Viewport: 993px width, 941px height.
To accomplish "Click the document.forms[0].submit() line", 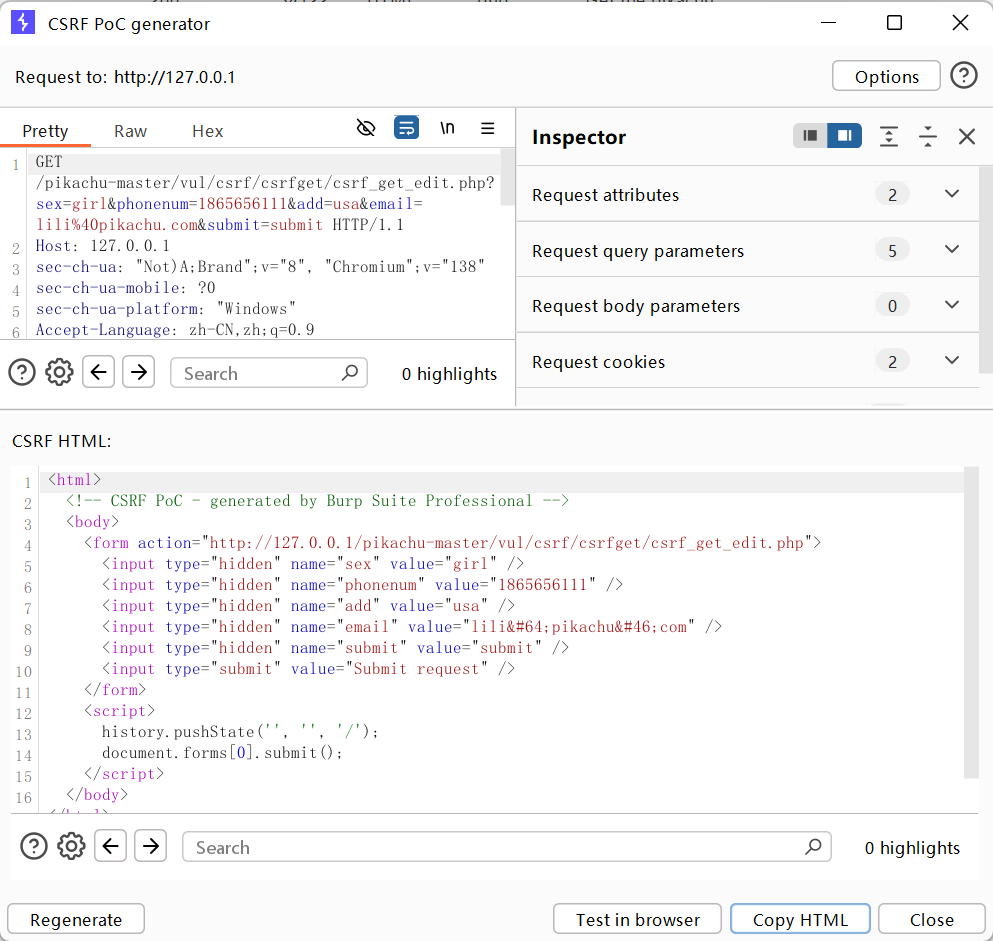I will pos(222,752).
